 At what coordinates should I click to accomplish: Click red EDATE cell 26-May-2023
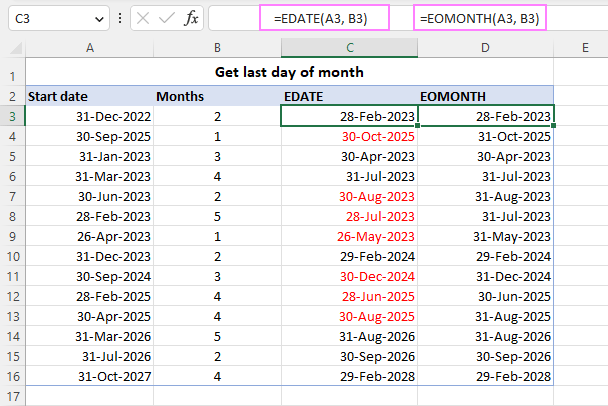(349, 236)
